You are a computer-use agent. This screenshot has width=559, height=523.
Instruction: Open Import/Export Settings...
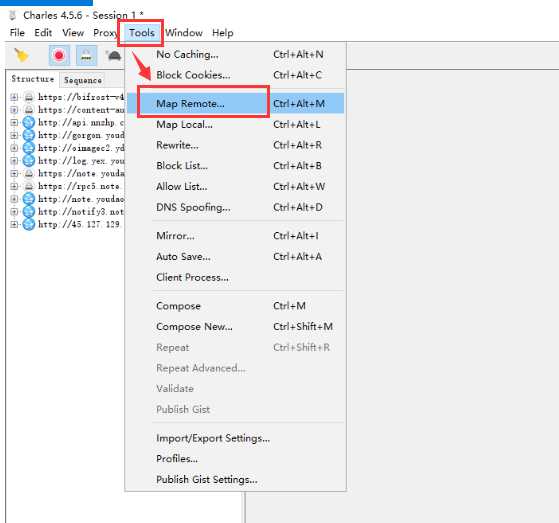(x=235, y=438)
